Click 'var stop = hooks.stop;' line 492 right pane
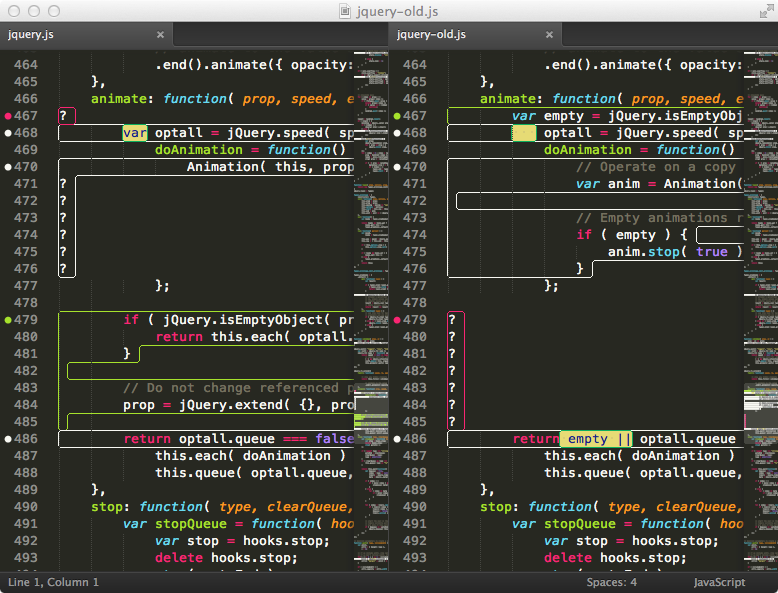Image resolution: width=778 pixels, height=593 pixels. tap(631, 541)
